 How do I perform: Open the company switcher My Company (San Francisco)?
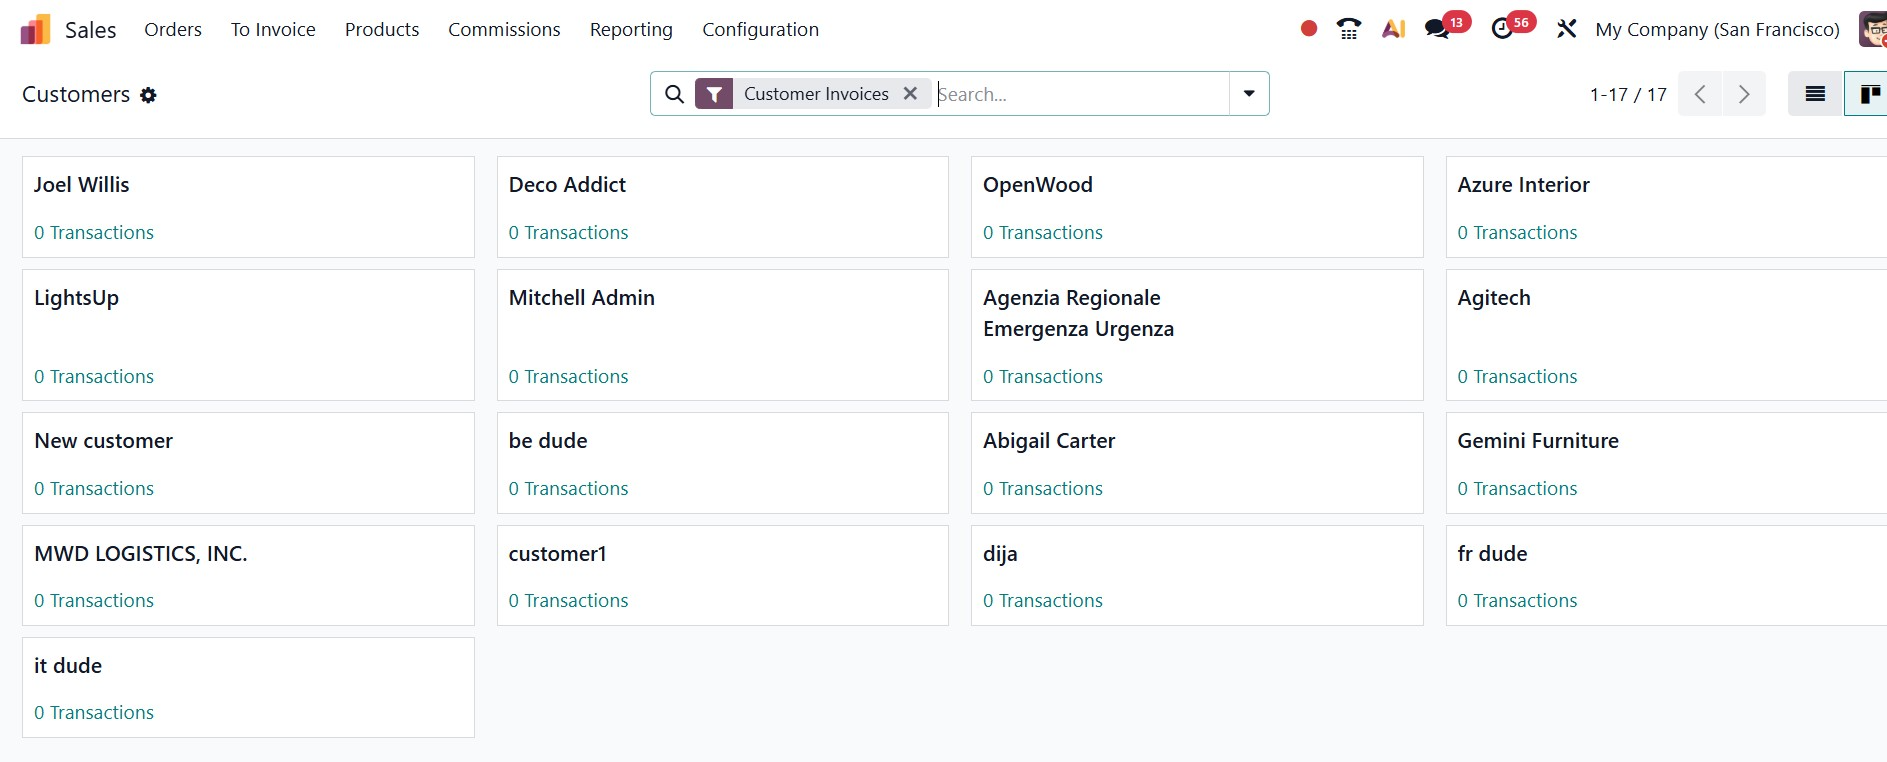tap(1717, 29)
